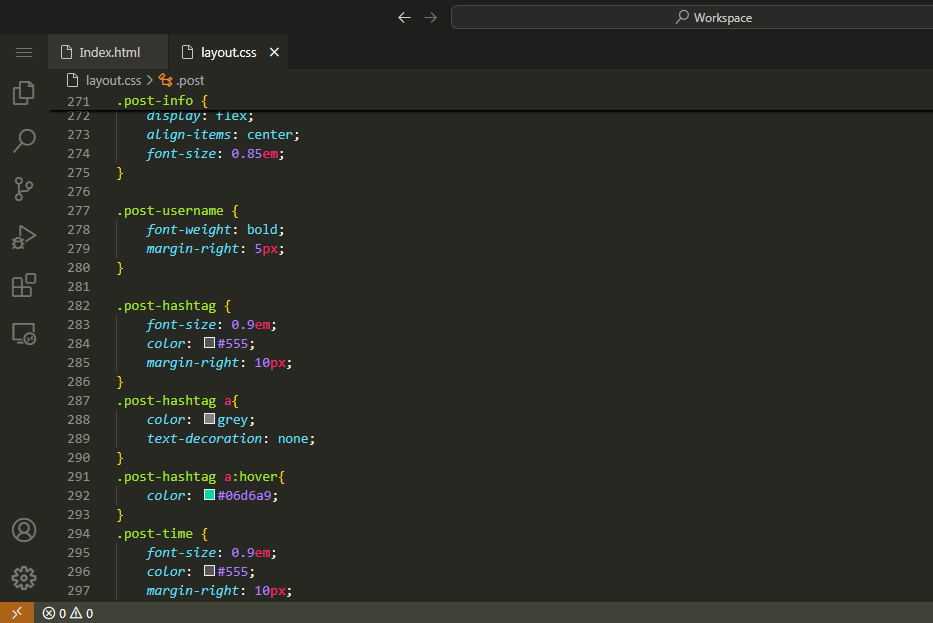Click the Go Back arrow

pyautogui.click(x=404, y=17)
